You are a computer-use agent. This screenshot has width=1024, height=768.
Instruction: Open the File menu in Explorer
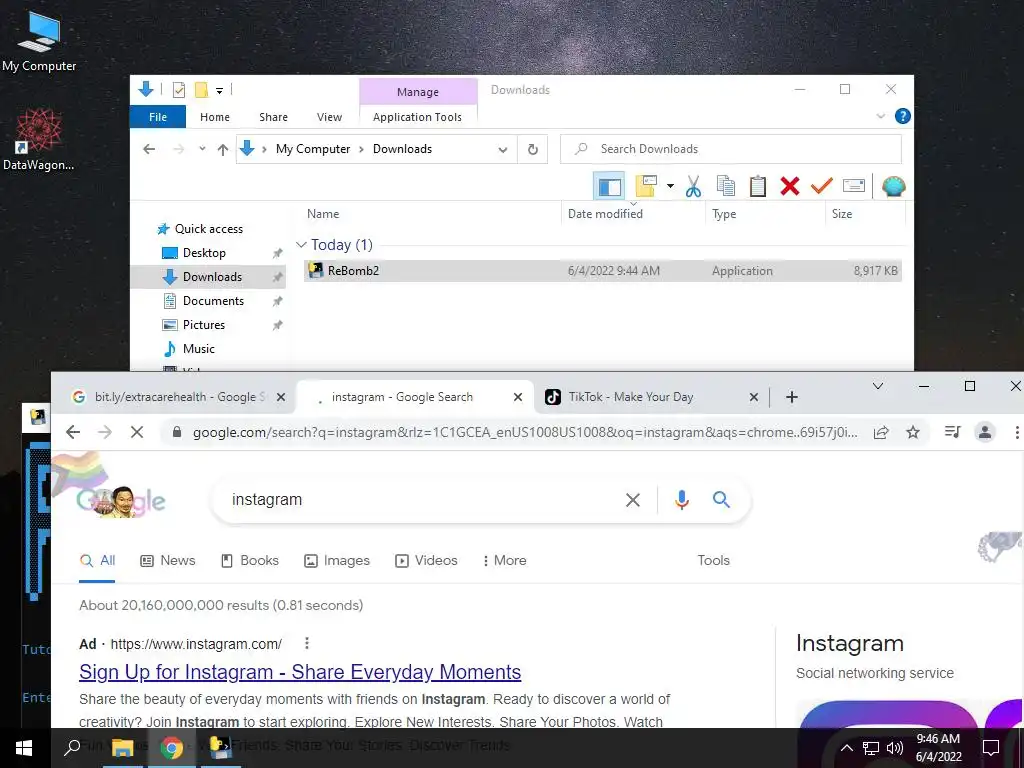point(158,117)
